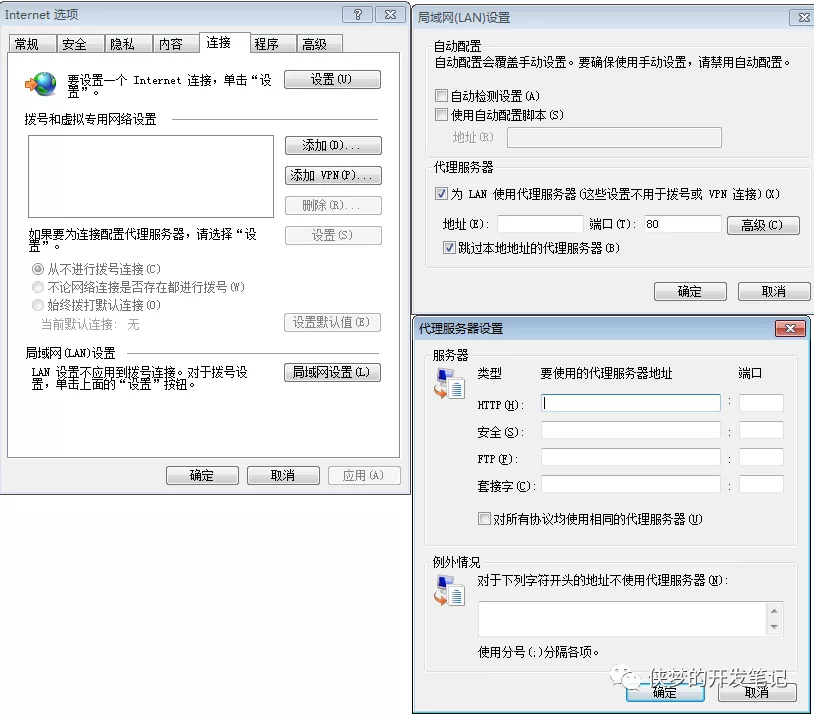The image size is (814, 714).
Task: Click the HTTP(H) proxy address field
Action: point(631,403)
